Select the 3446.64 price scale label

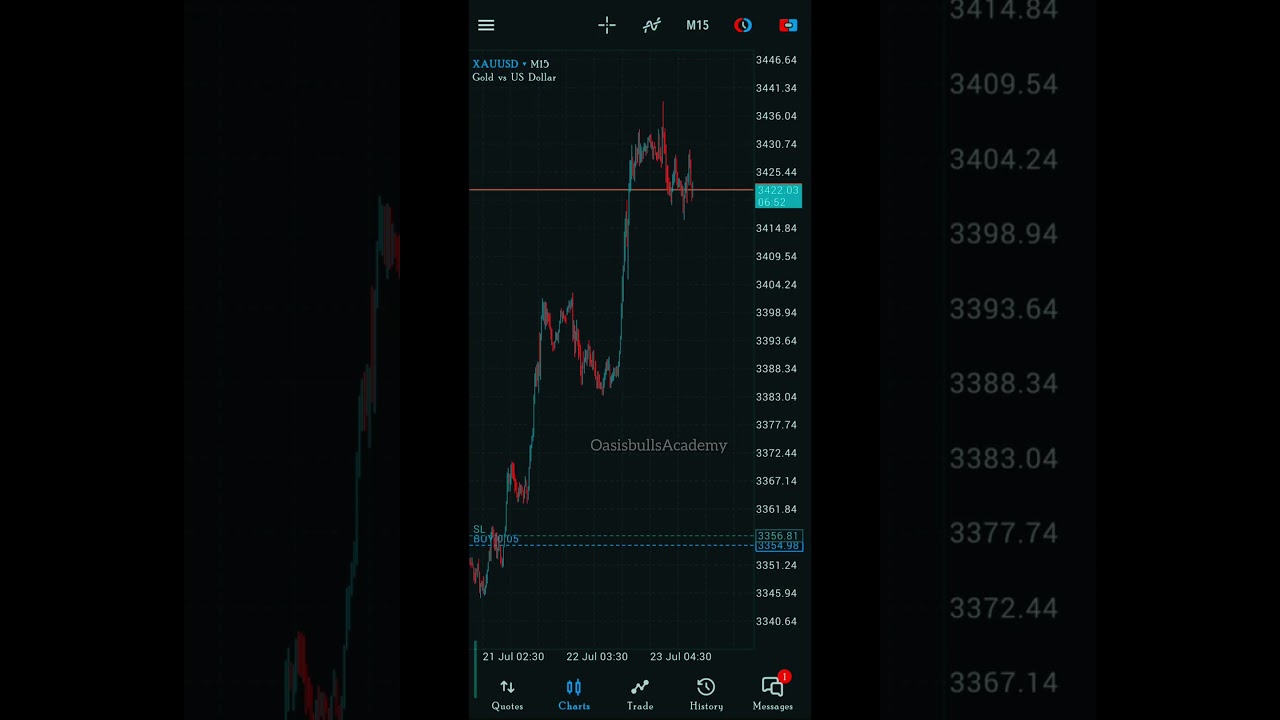pyautogui.click(x=777, y=60)
